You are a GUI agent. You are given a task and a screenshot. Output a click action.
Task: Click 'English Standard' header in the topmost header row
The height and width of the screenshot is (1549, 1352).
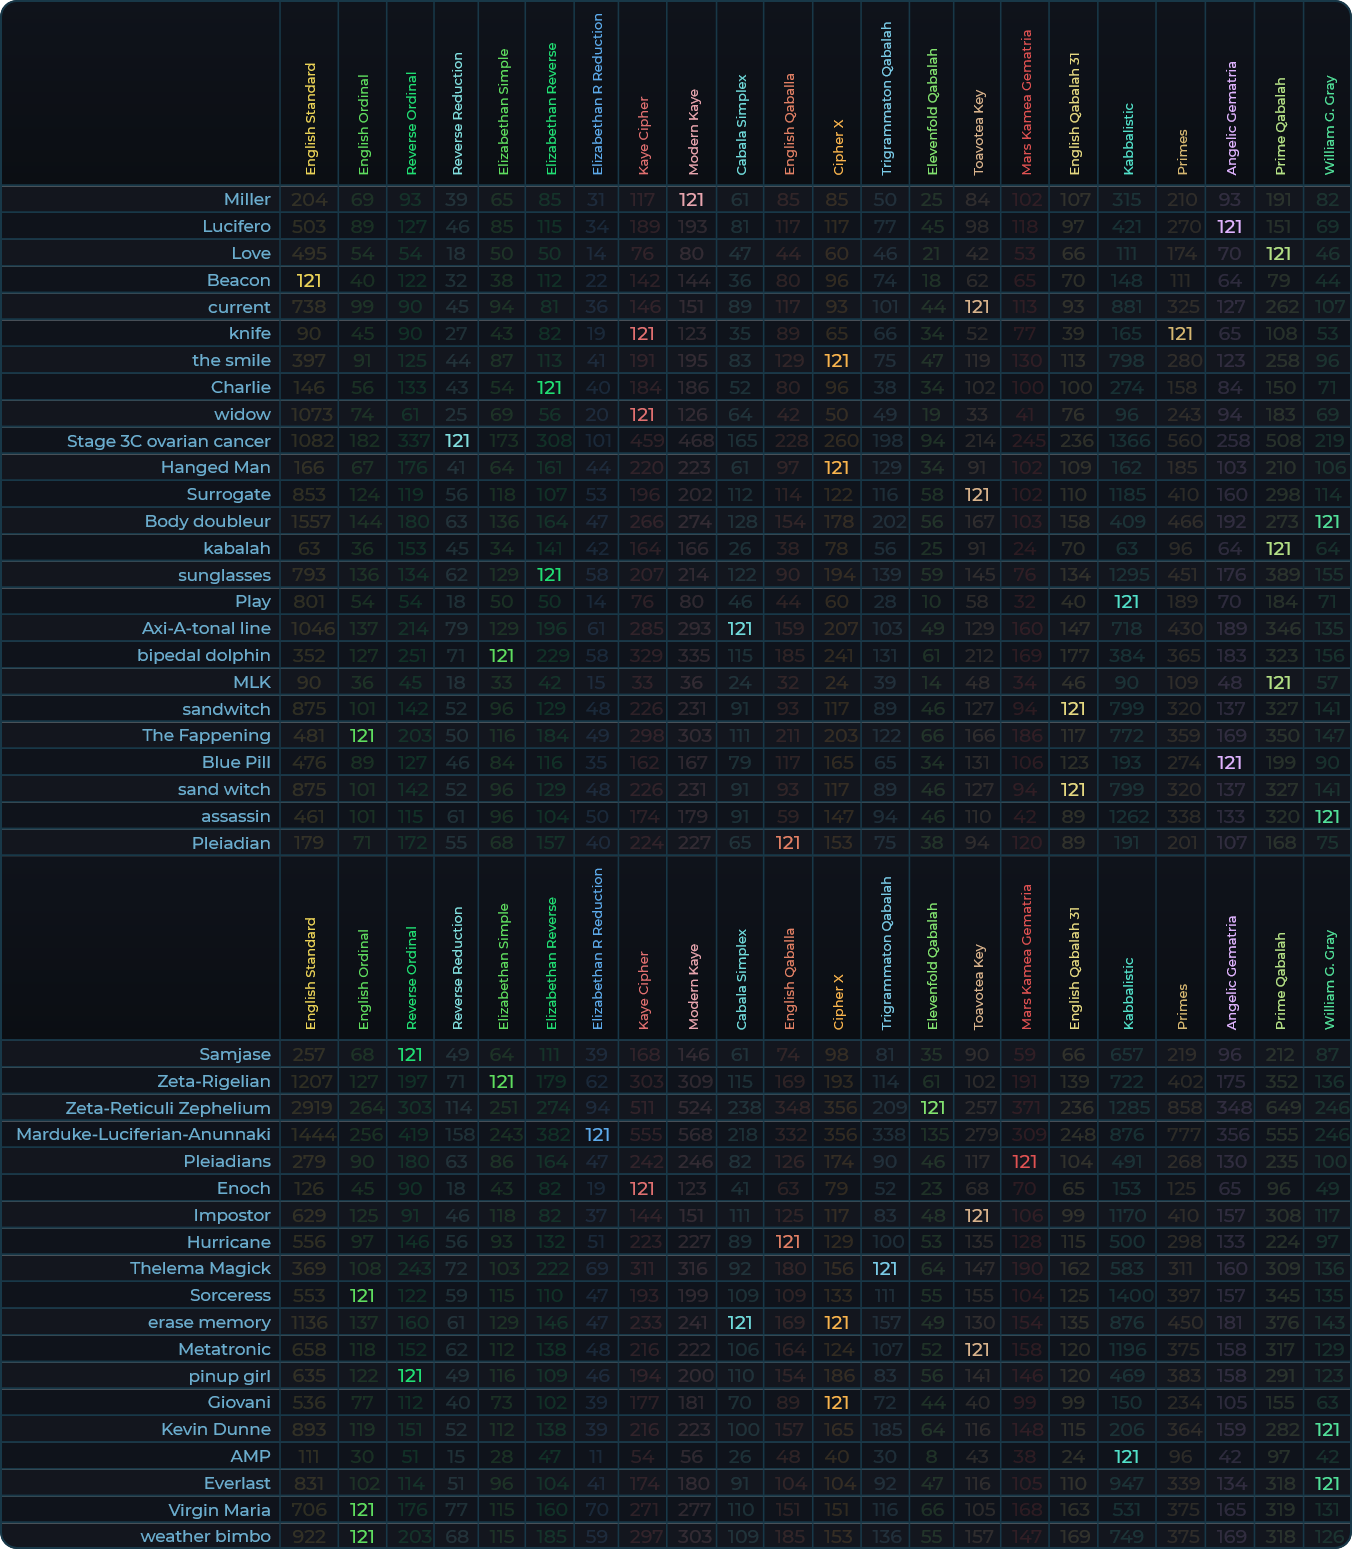tap(310, 120)
